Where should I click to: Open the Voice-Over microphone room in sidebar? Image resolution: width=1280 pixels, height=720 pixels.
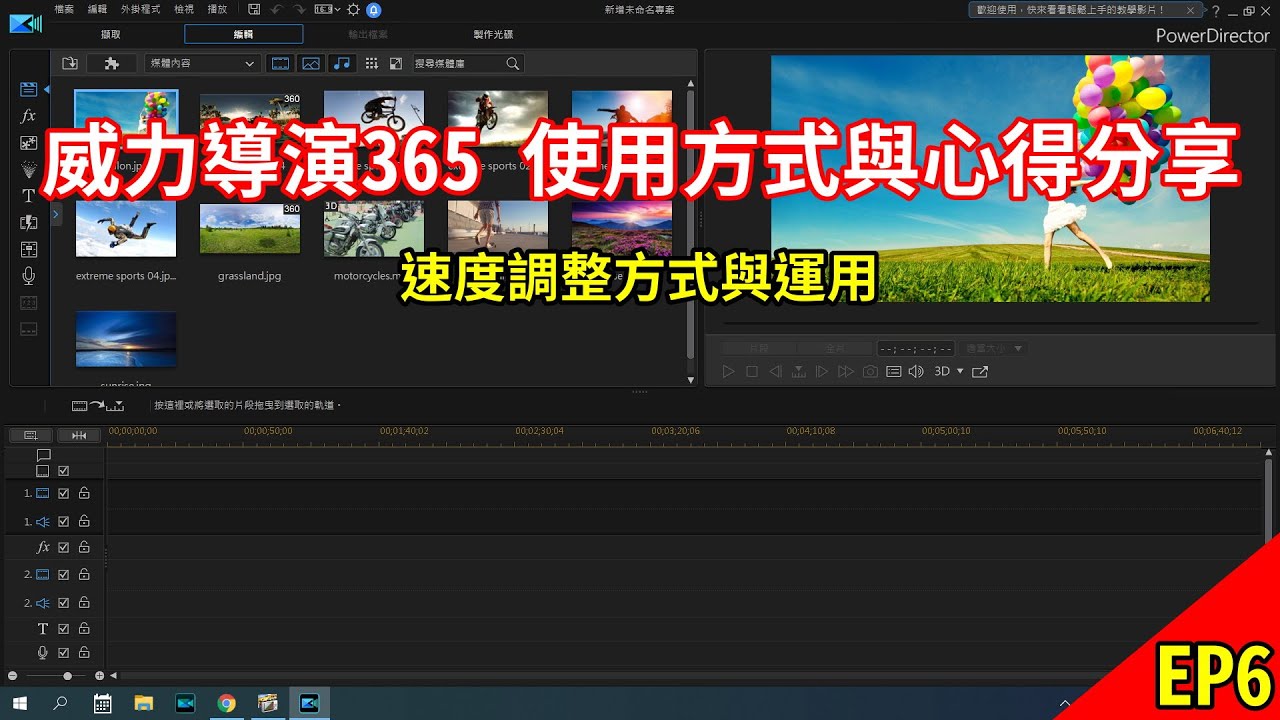click(28, 276)
